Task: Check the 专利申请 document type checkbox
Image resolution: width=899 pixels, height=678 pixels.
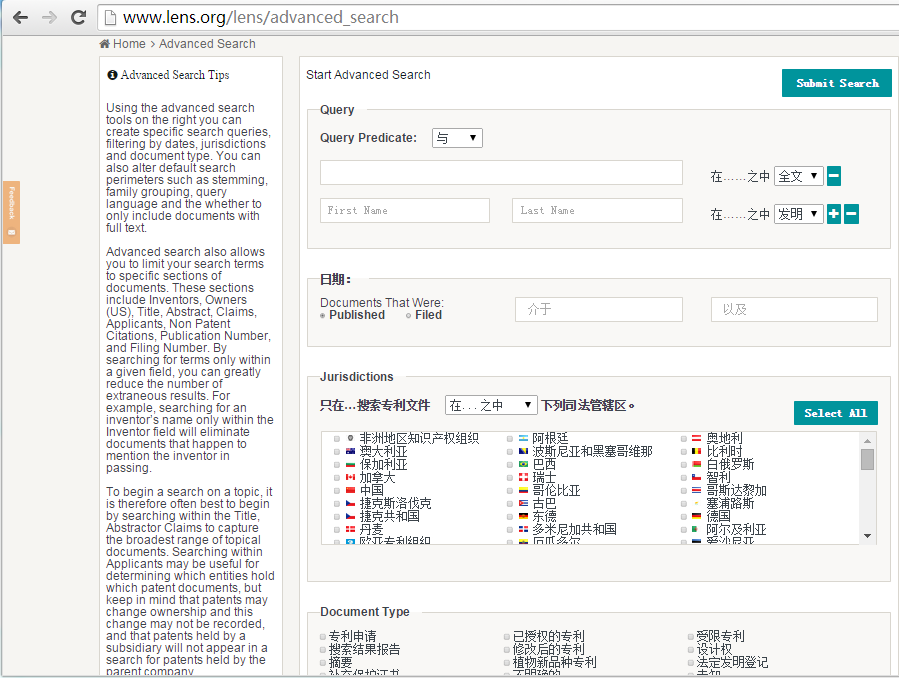Action: click(323, 637)
